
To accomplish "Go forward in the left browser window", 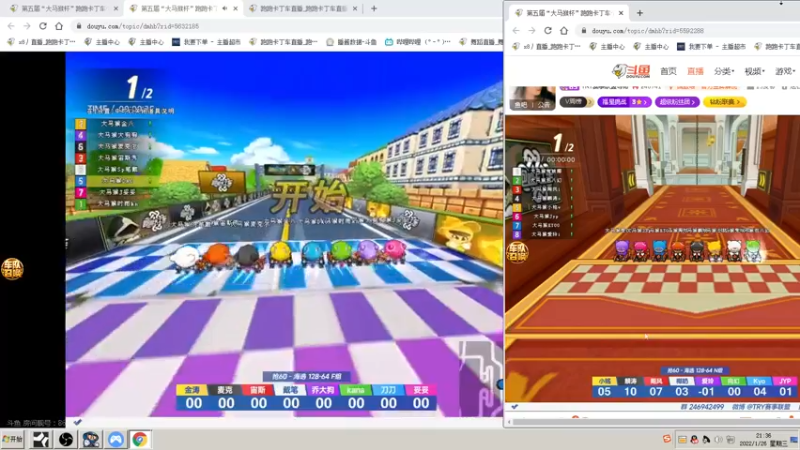I will [27, 26].
